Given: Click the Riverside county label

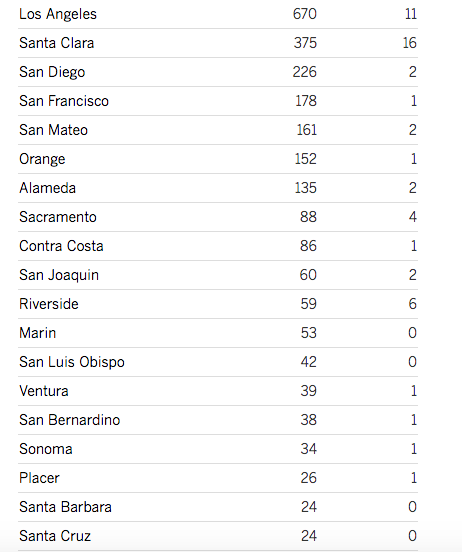Looking at the screenshot, I should click(x=49, y=304).
